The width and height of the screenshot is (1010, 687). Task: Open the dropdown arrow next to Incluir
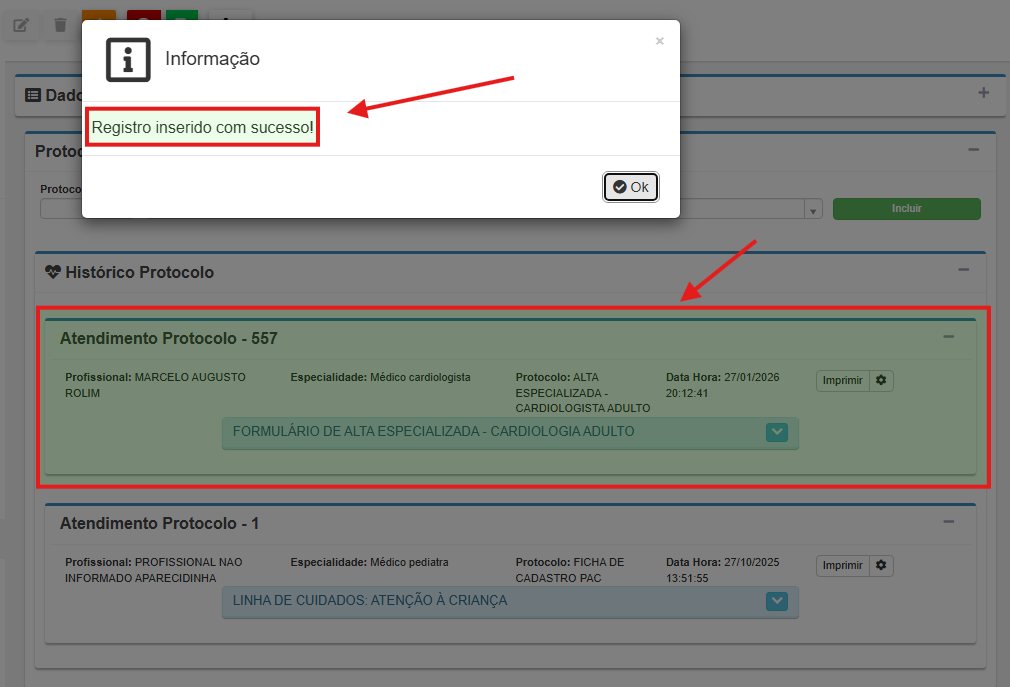point(813,210)
